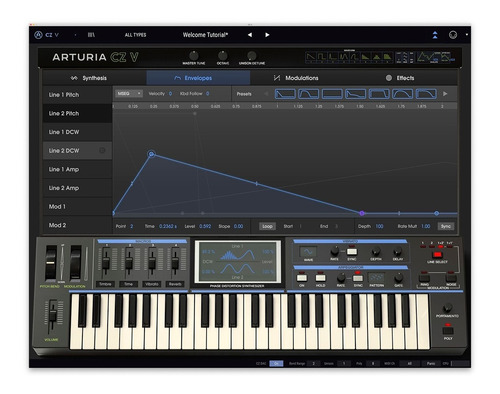This screenshot has height=394, width=500.
Task: Switch to the Synthesis tab
Action: point(94,78)
